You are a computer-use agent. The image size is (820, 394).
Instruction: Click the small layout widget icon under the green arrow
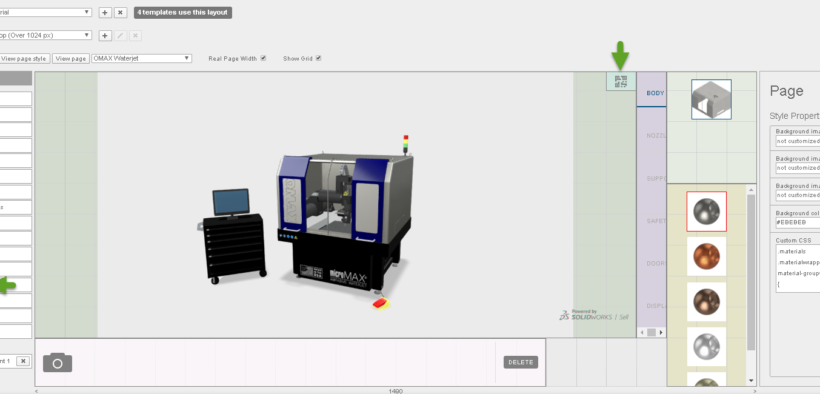(621, 82)
